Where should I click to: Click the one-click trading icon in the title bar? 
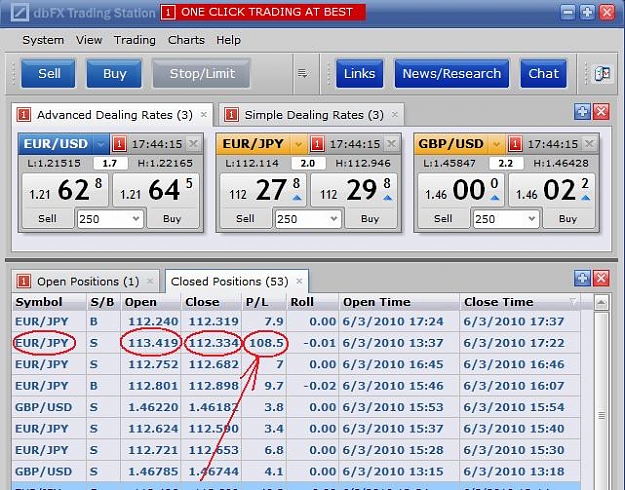[168, 12]
